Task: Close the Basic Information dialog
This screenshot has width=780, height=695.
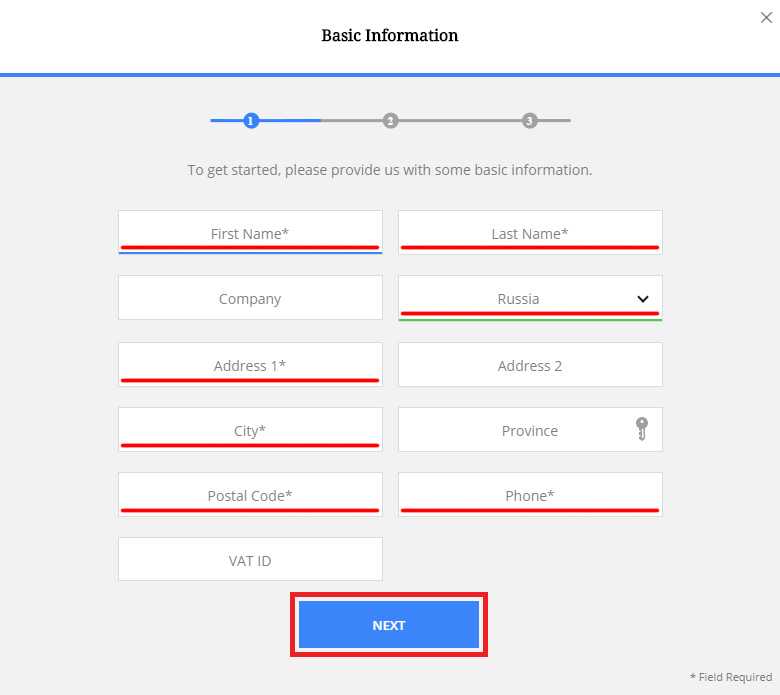Action: coord(766,18)
